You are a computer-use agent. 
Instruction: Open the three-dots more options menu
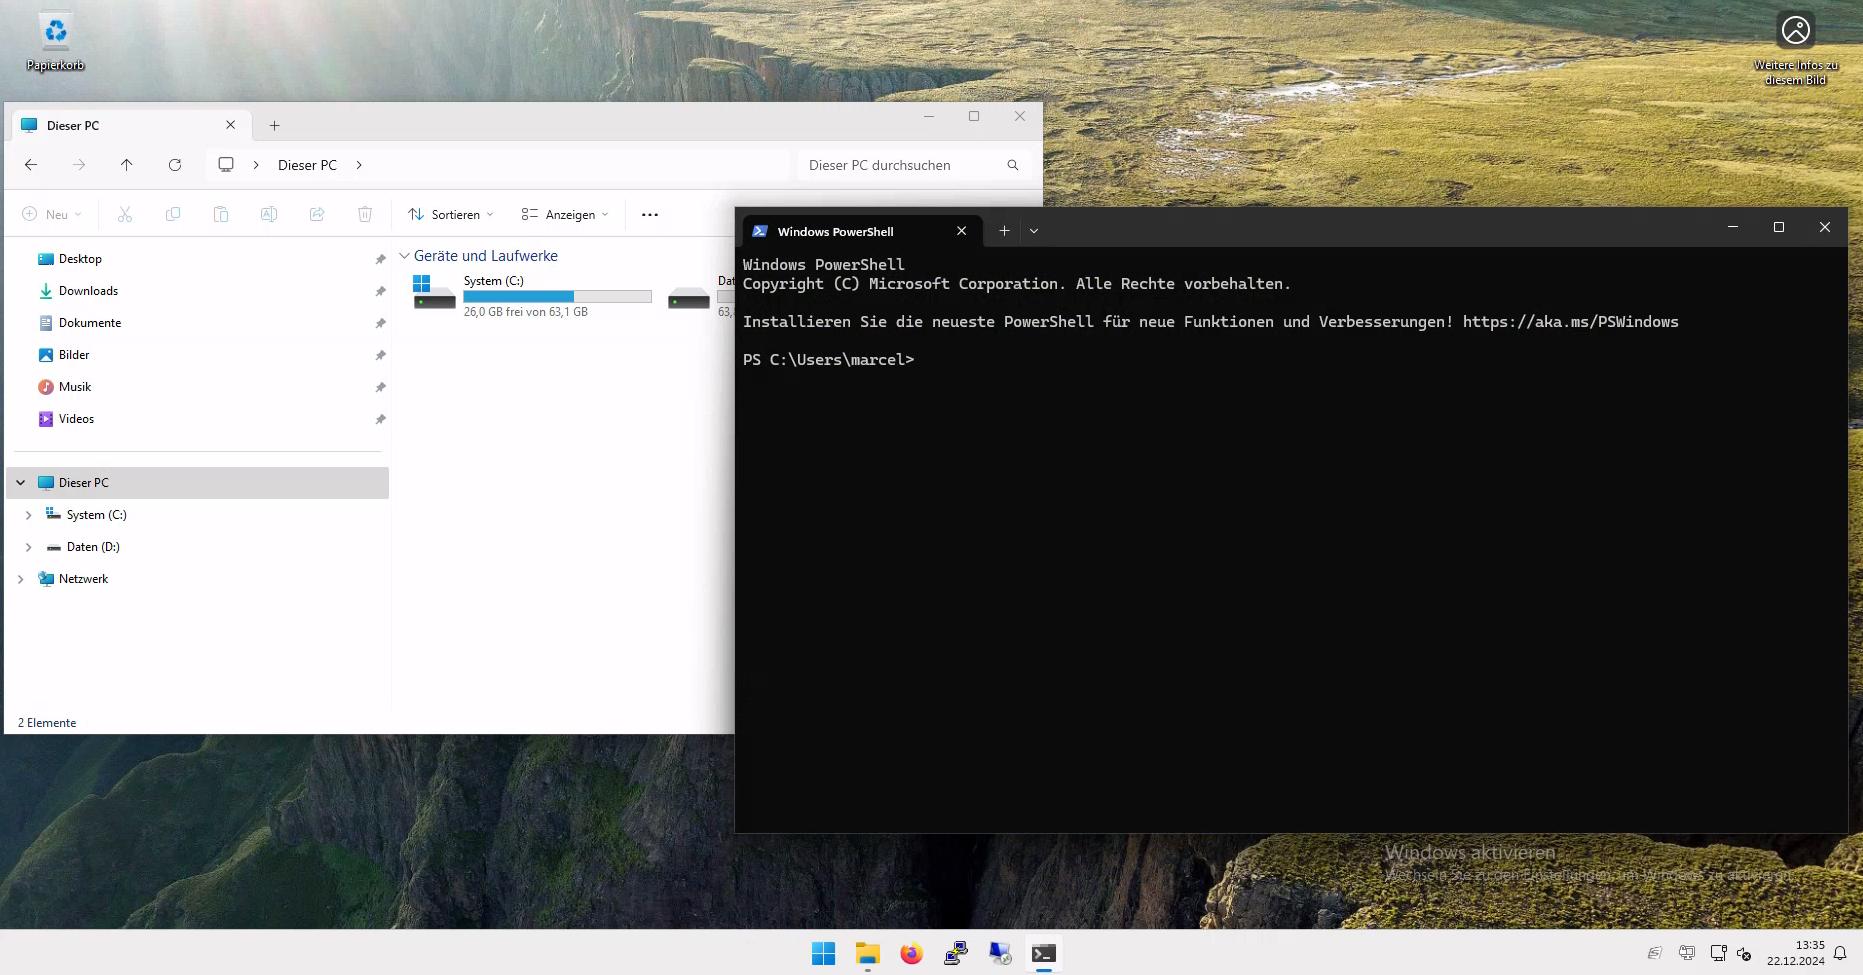[650, 215]
